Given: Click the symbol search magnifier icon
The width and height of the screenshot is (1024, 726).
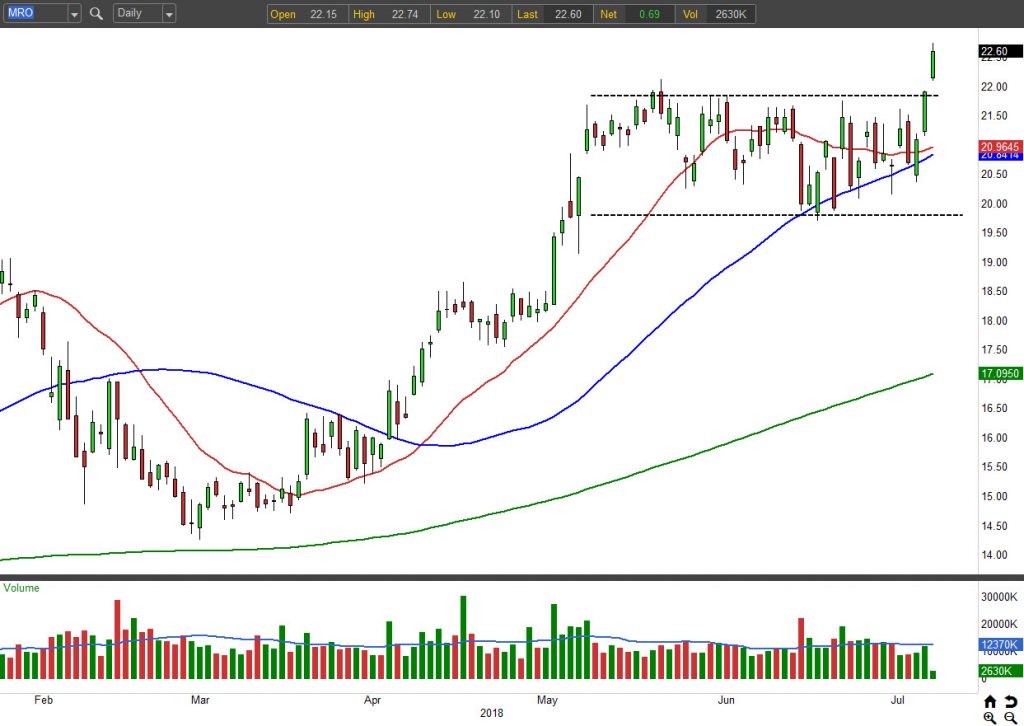Looking at the screenshot, I should [x=96, y=14].
